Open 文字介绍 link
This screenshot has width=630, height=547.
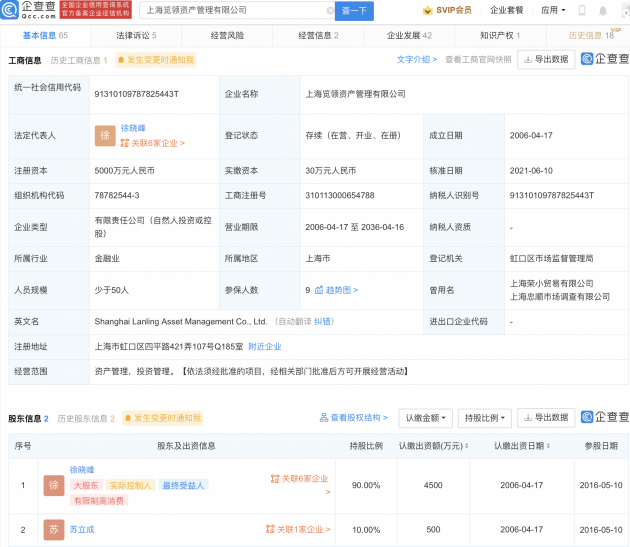point(417,59)
